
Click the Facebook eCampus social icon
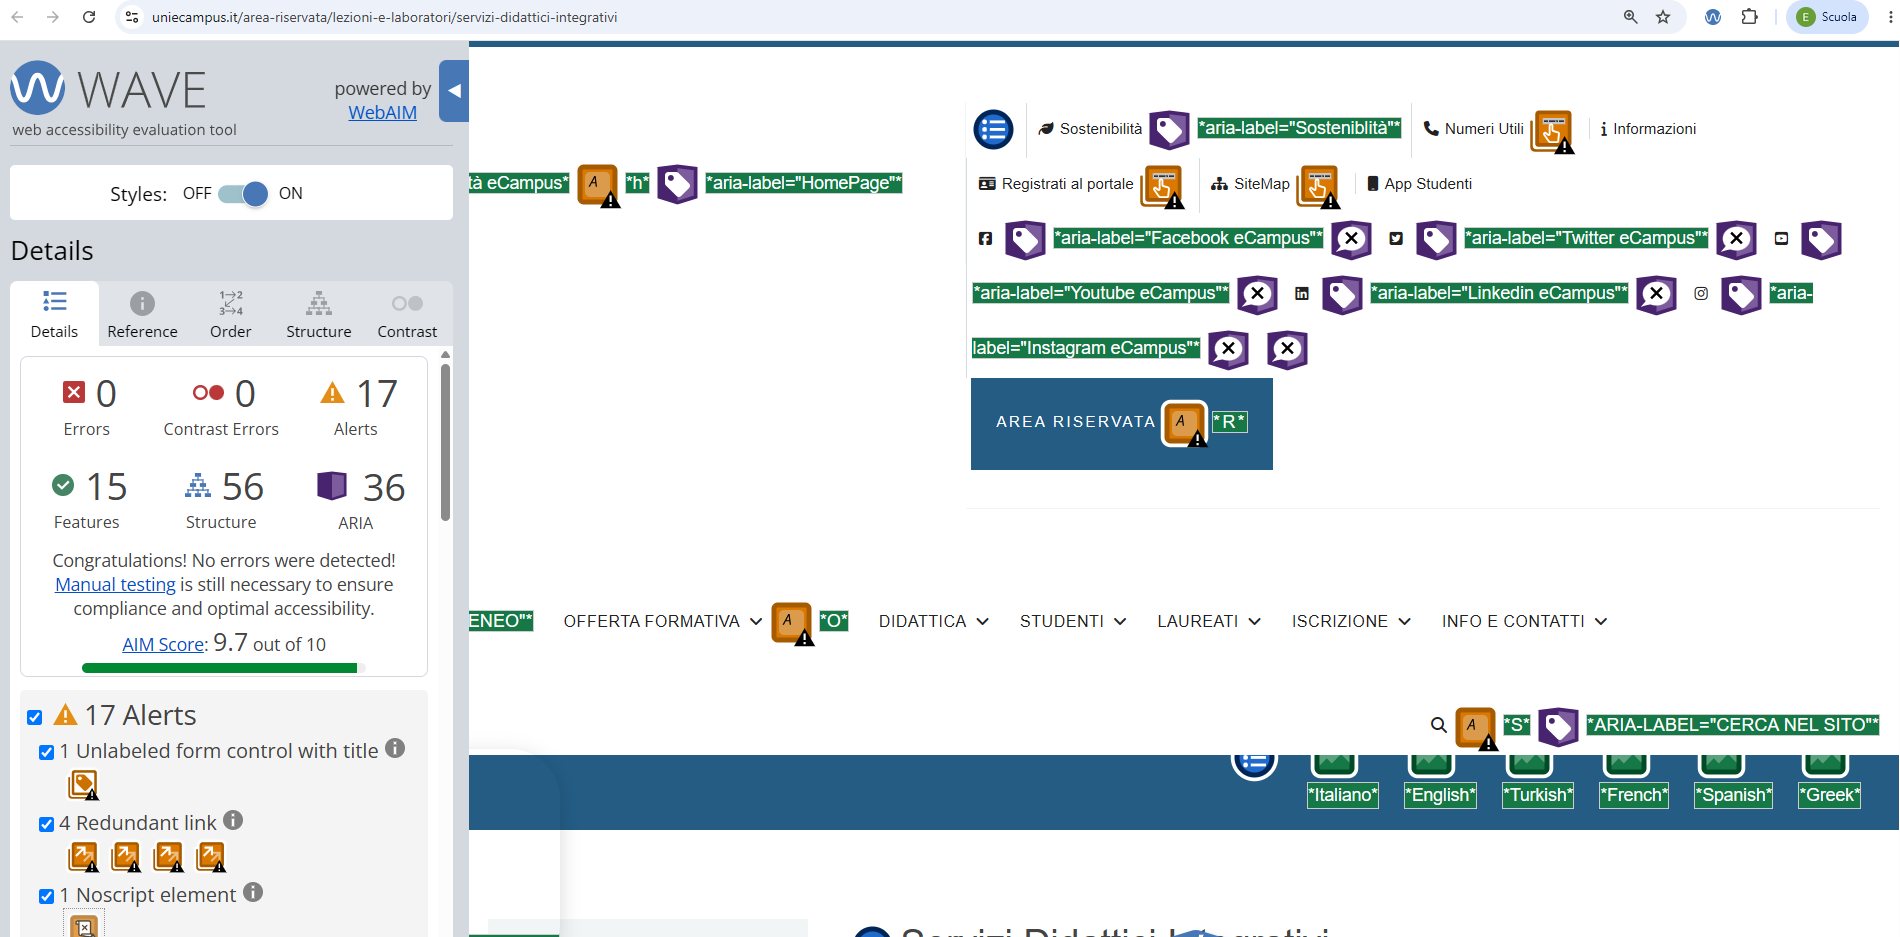[985, 239]
